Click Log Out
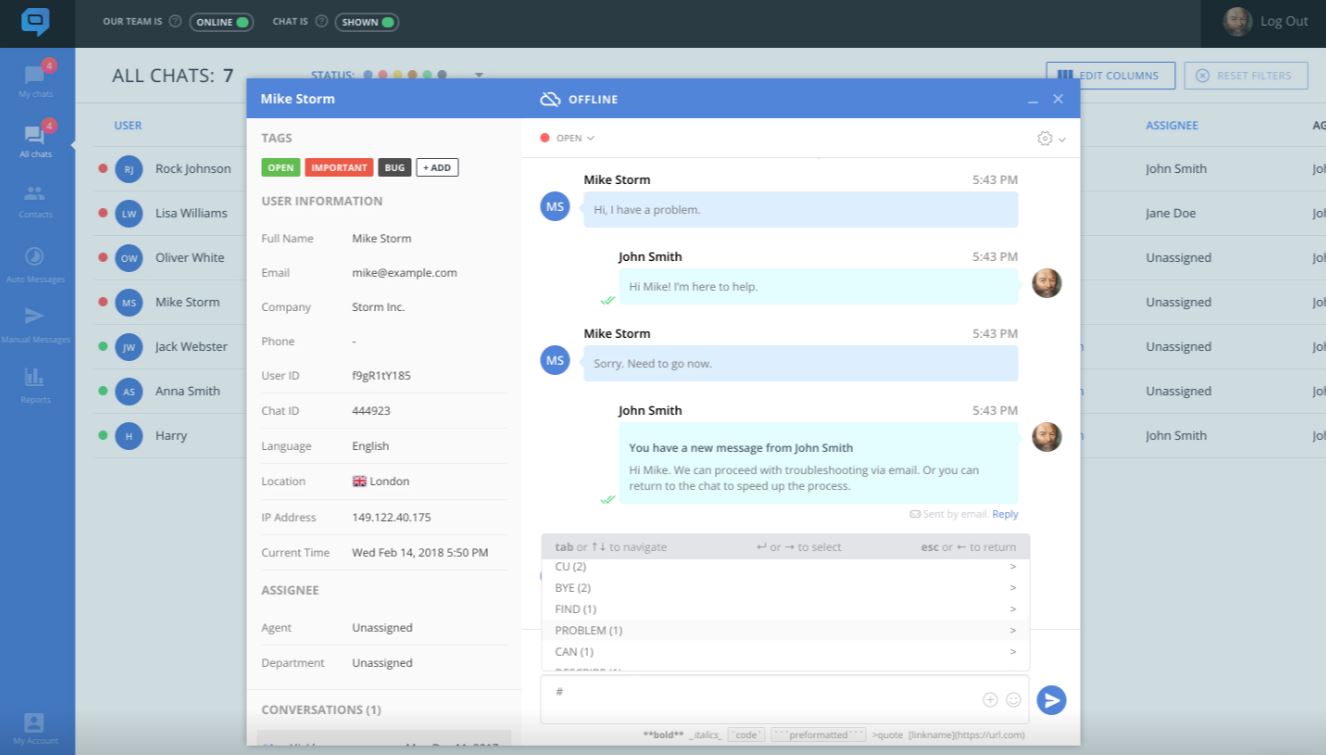This screenshot has width=1326, height=755. [1284, 21]
